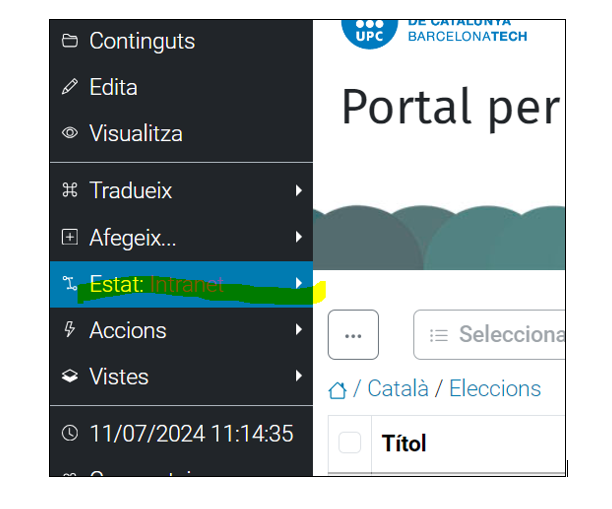This screenshot has width=612, height=509.
Task: Select the Estat: Intranet menu entry
Action: [181, 284]
